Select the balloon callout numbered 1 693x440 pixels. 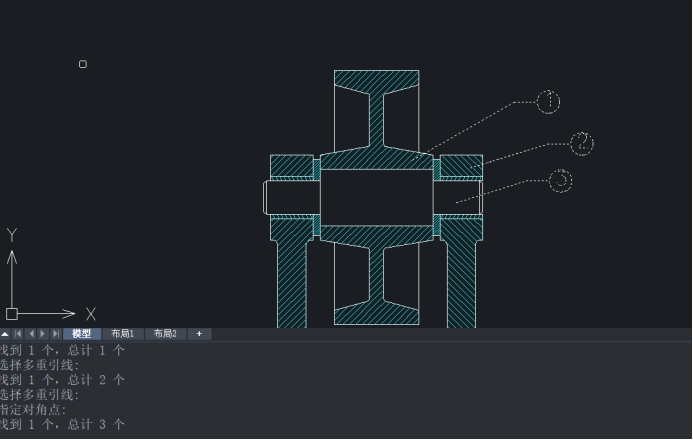548,101
